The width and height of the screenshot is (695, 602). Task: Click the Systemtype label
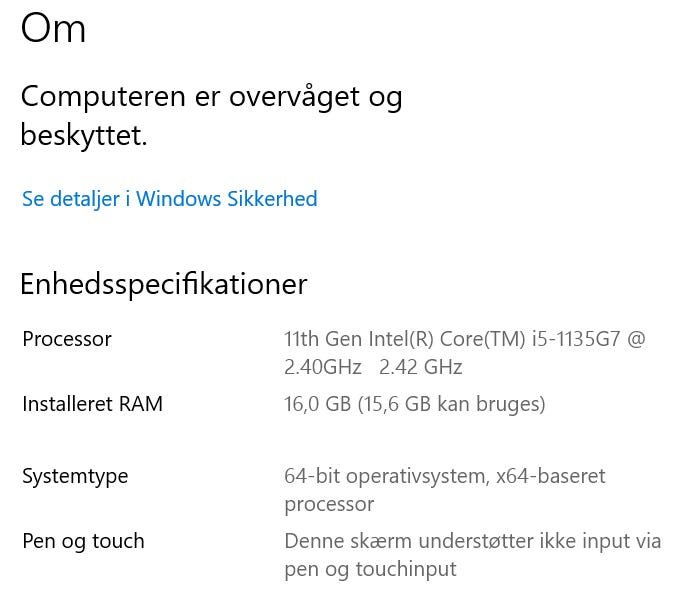point(75,476)
